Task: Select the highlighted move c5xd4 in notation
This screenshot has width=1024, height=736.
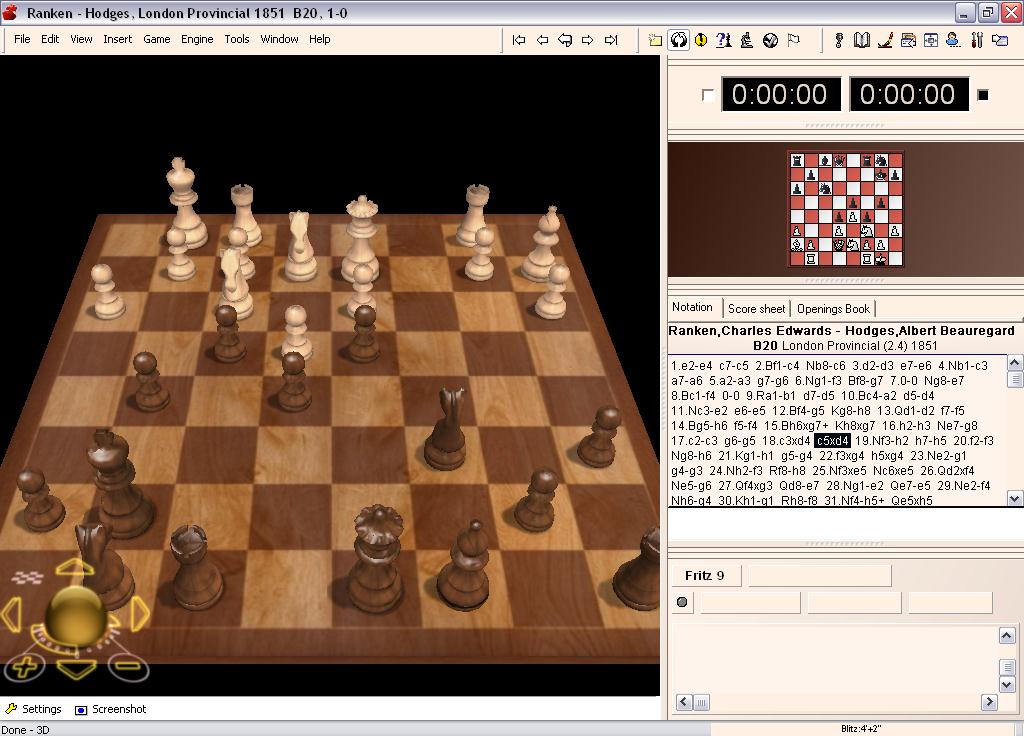Action: click(x=833, y=440)
